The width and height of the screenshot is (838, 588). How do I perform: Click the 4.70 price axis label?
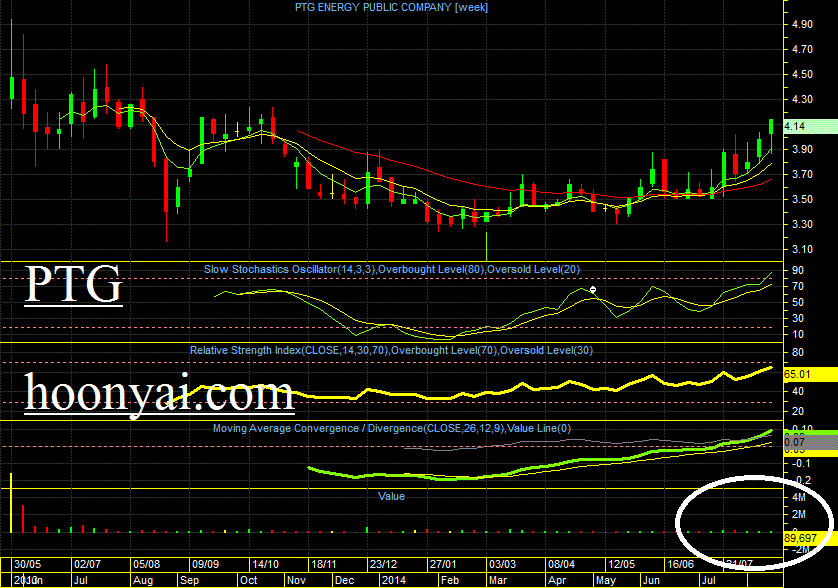802,50
